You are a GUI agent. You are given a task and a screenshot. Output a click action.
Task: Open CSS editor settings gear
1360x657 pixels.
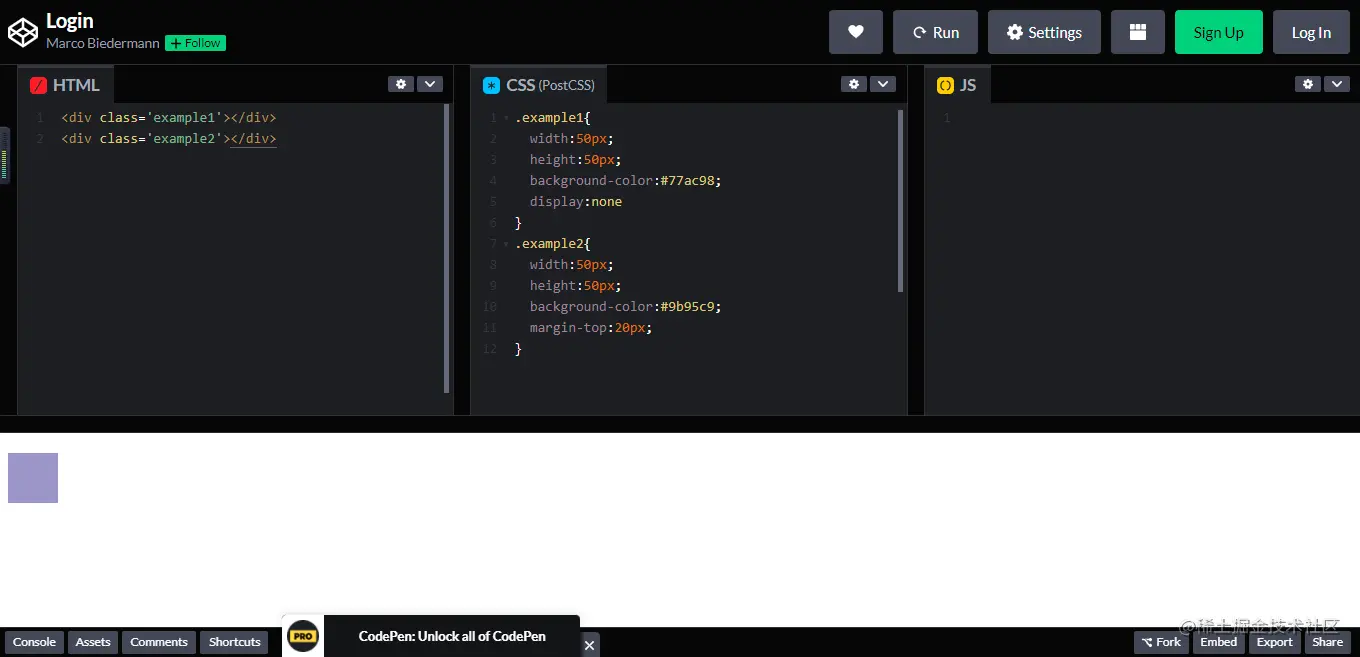coord(854,84)
